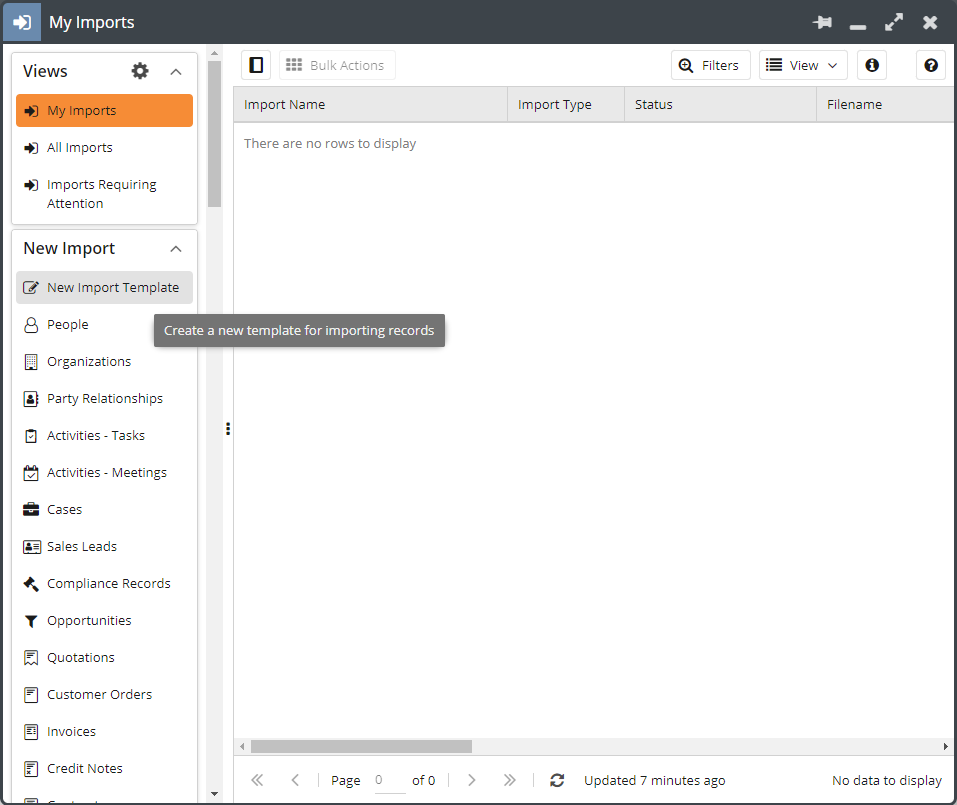This screenshot has width=957, height=805.
Task: Toggle the side panel layout icon
Action: click(256, 65)
